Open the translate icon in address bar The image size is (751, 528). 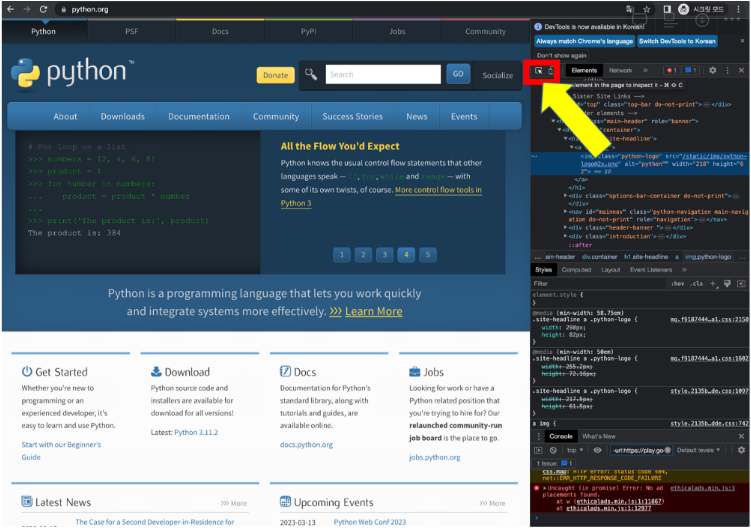click(630, 9)
